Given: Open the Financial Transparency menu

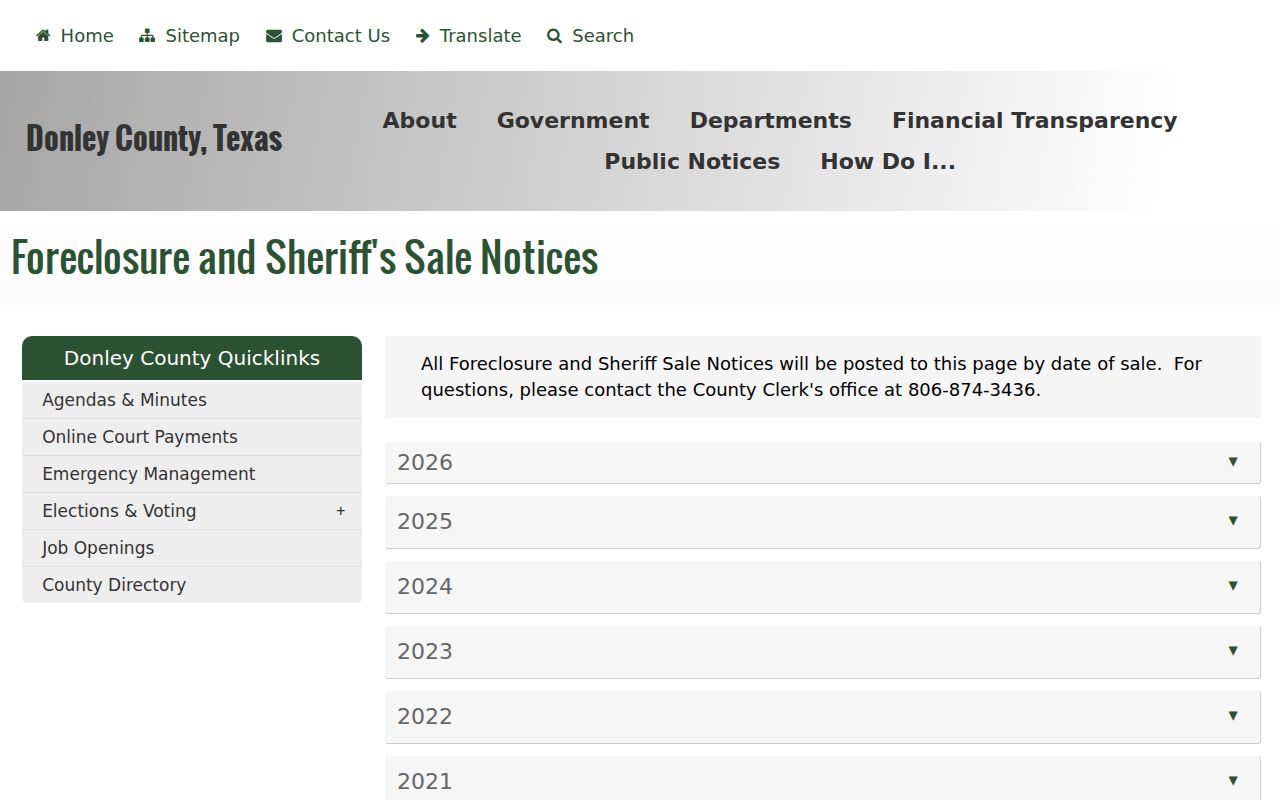Looking at the screenshot, I should coord(1035,120).
